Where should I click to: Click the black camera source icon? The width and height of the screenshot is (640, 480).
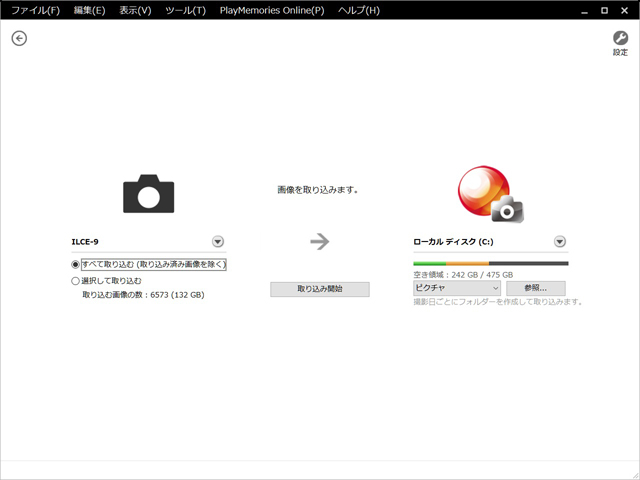(x=148, y=192)
